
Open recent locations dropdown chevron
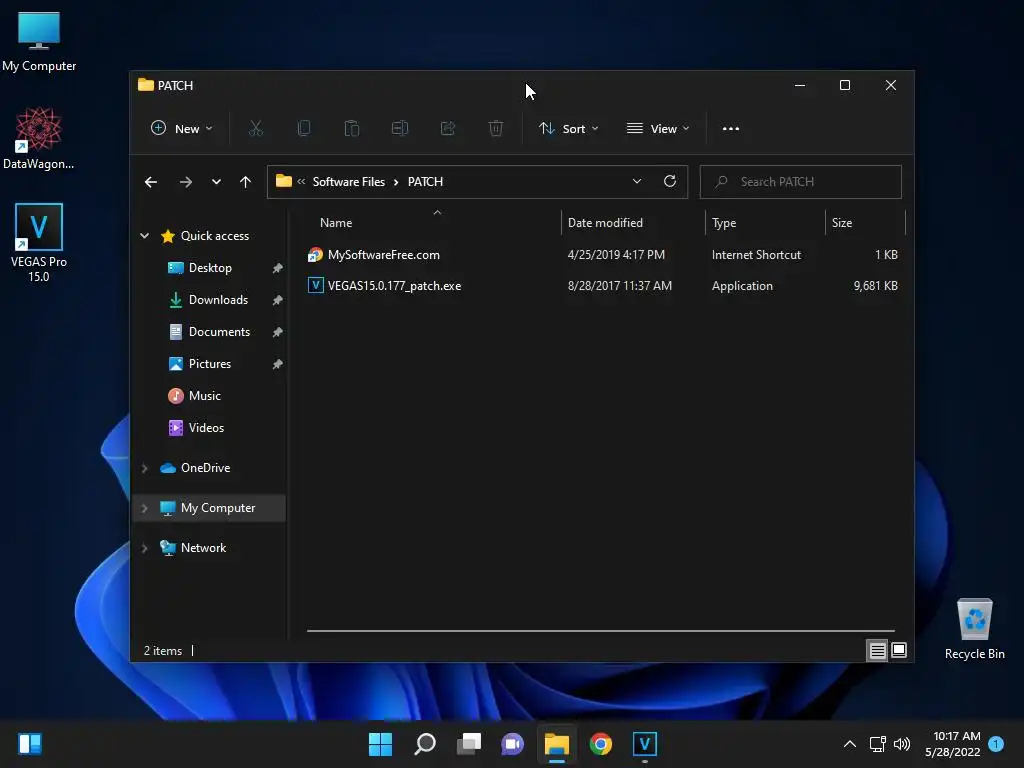[216, 182]
